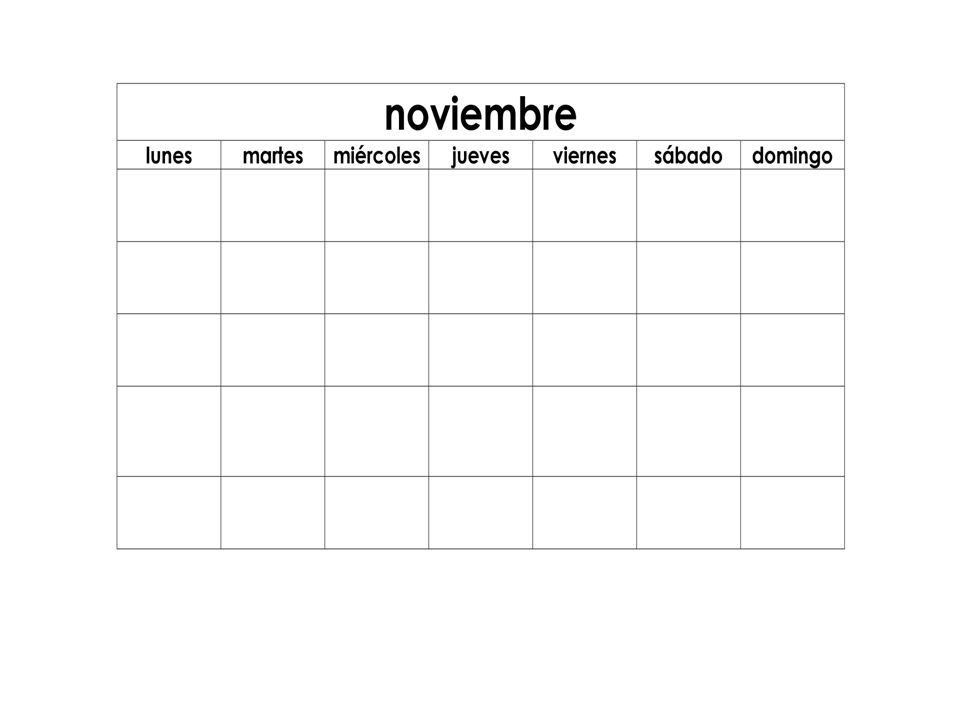This screenshot has height=720, width=960.
Task: Click second-row cell under miércoles
Action: point(377,277)
